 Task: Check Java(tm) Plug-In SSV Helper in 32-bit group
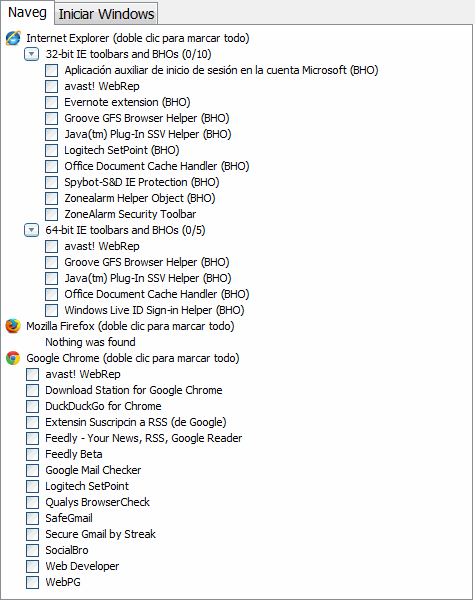pos(51,134)
